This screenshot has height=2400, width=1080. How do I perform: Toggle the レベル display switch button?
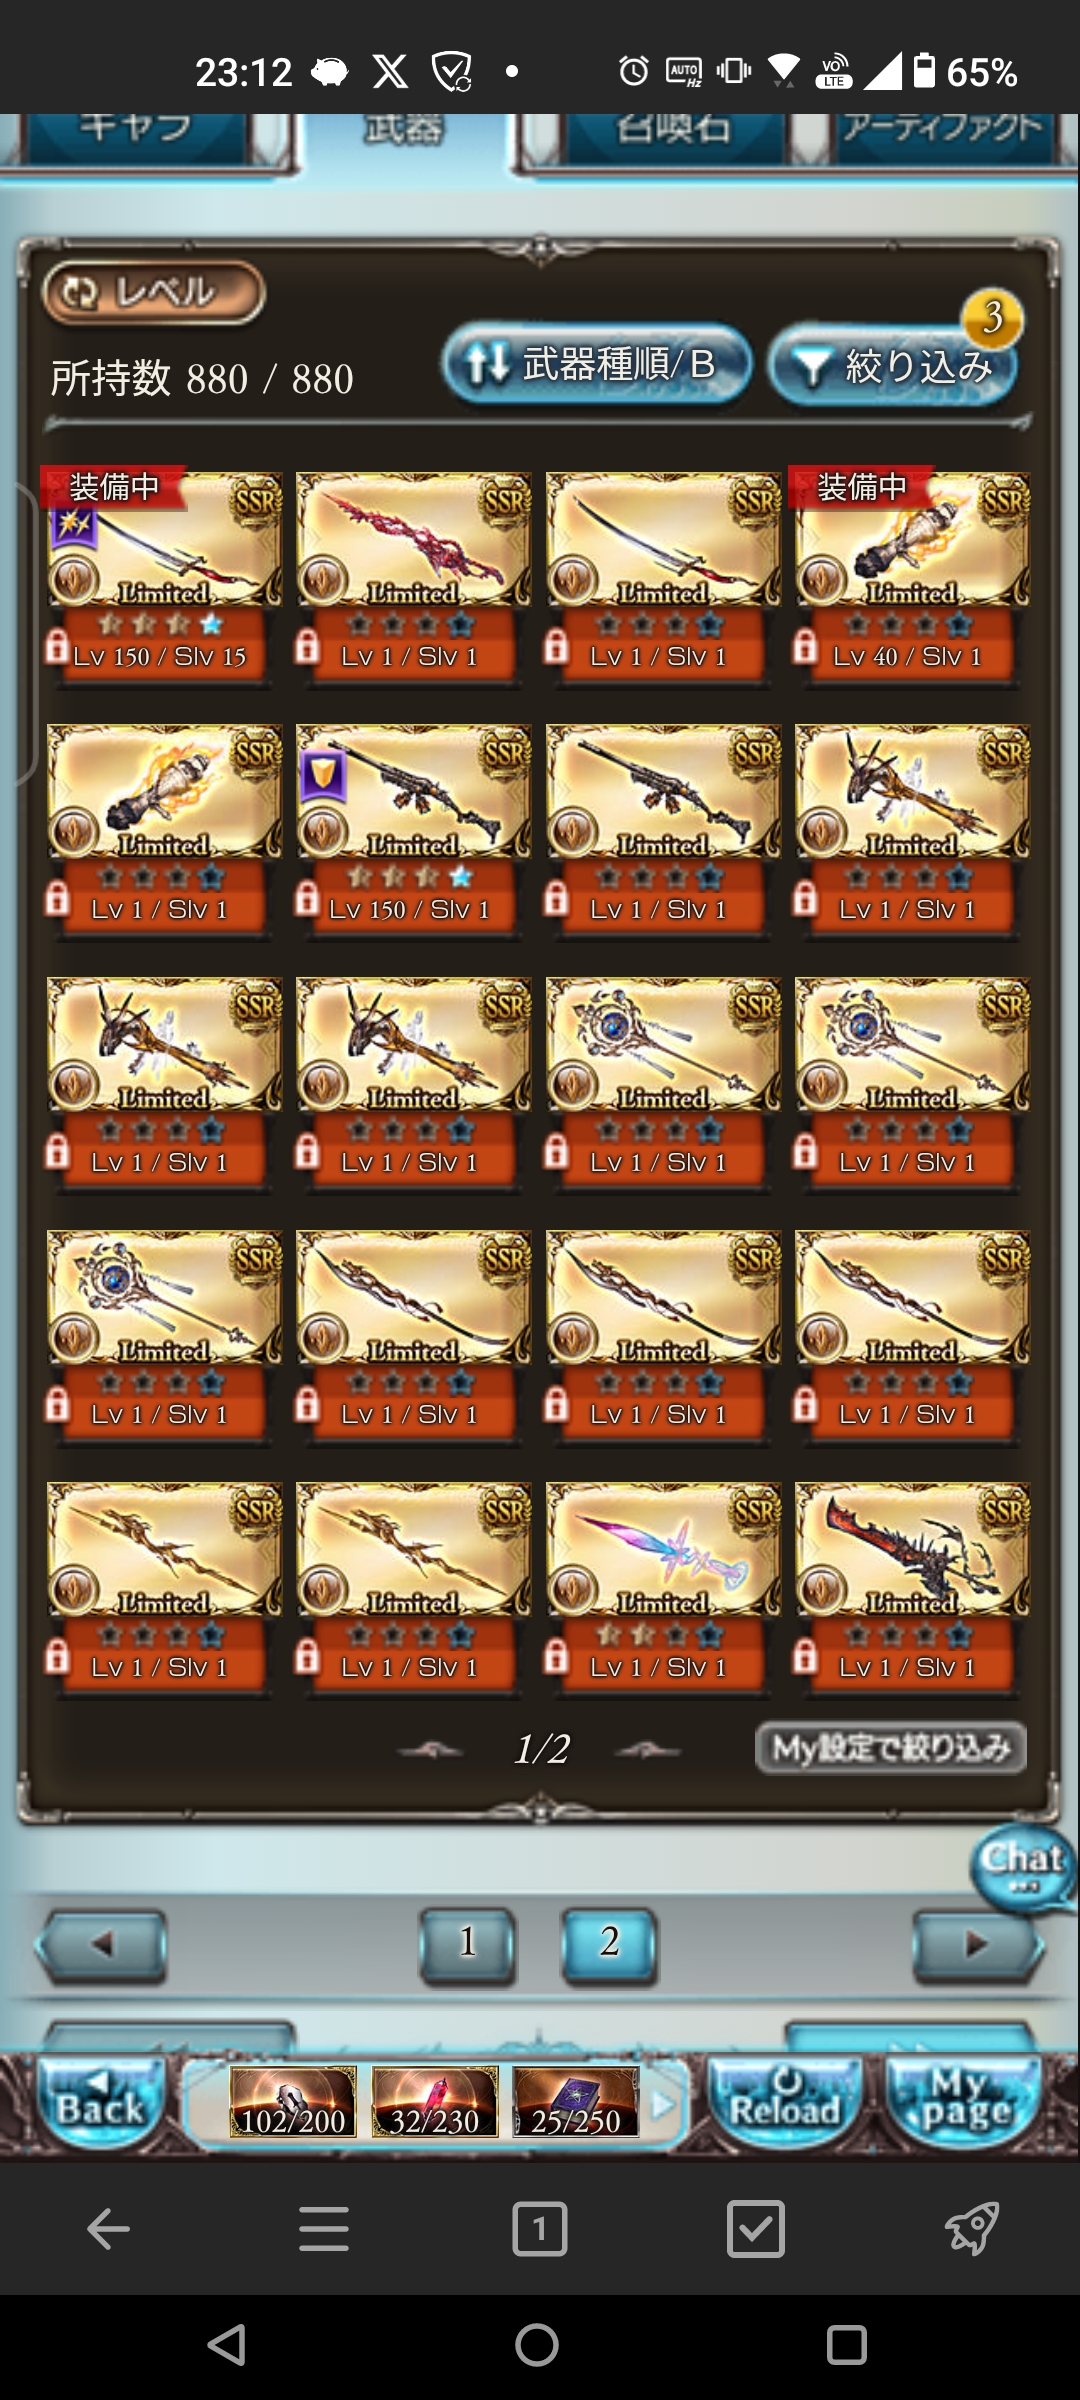click(154, 293)
